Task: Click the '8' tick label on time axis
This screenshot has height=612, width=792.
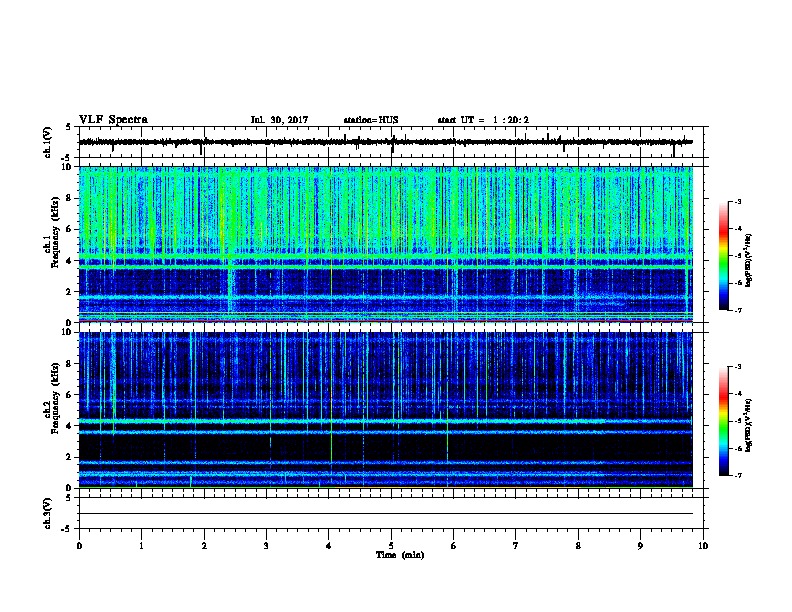Action: [x=578, y=546]
